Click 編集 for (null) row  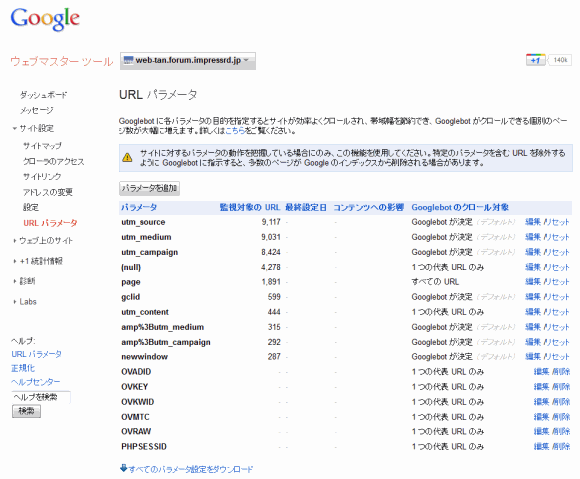point(533,267)
